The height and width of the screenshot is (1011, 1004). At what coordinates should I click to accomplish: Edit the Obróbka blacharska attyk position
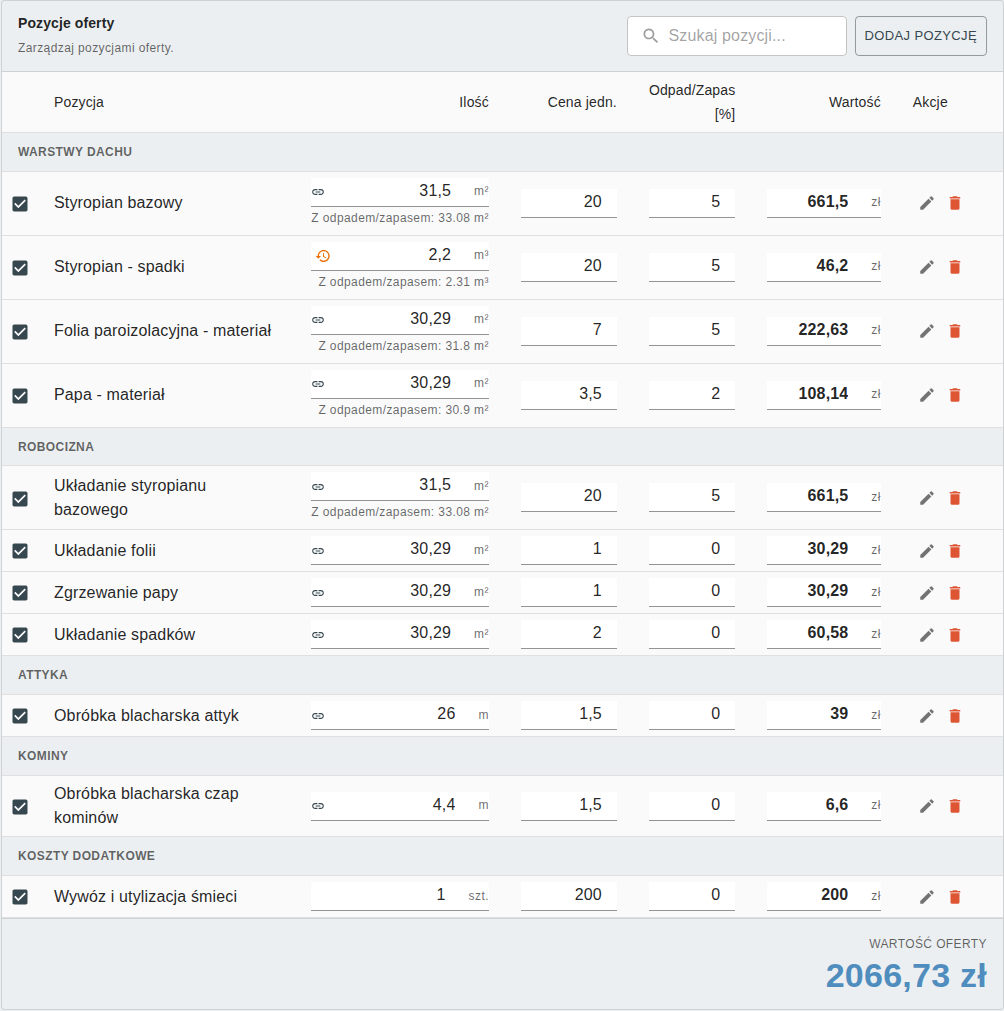pyautogui.click(x=927, y=716)
